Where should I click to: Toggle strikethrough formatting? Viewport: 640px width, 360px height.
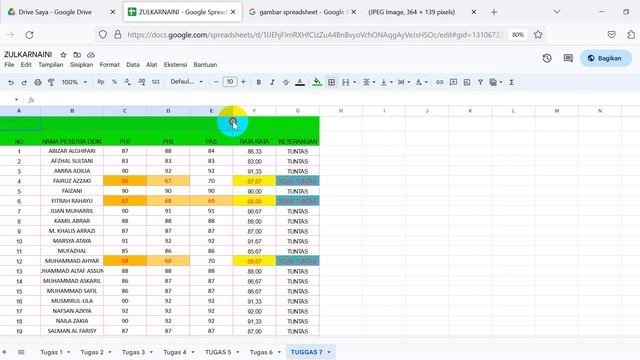(x=286, y=82)
